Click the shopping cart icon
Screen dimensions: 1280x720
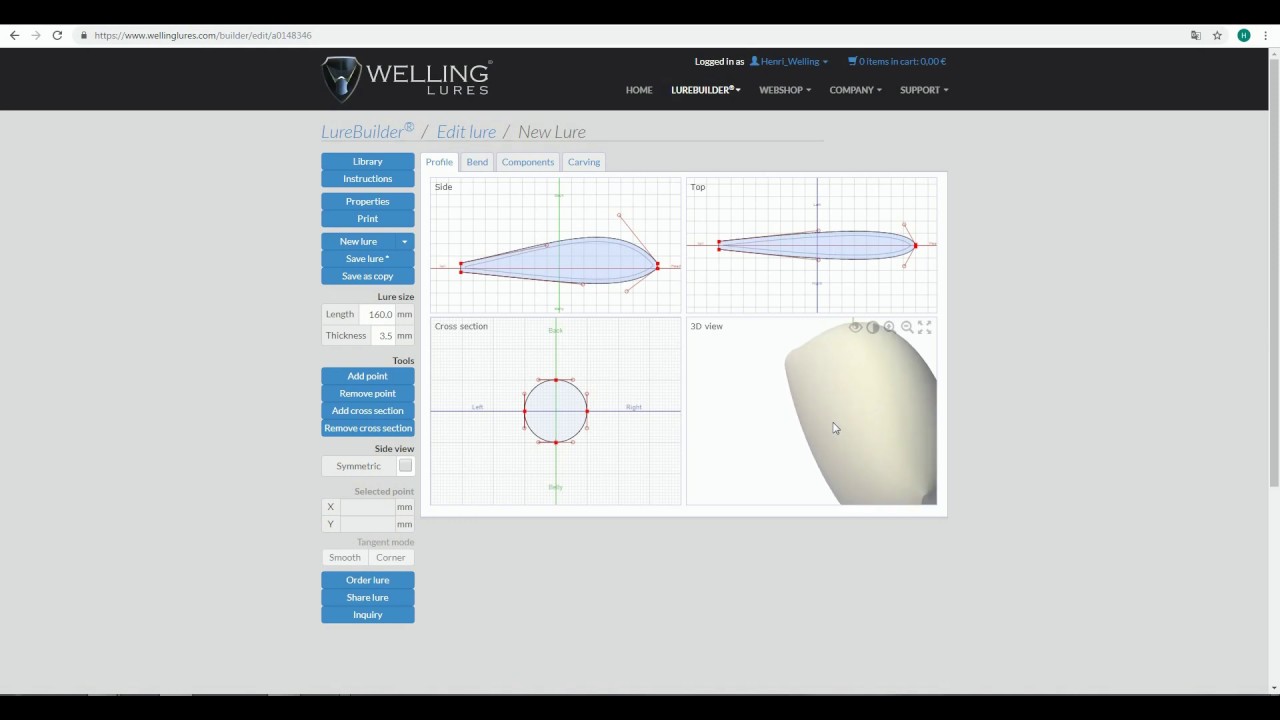852,61
